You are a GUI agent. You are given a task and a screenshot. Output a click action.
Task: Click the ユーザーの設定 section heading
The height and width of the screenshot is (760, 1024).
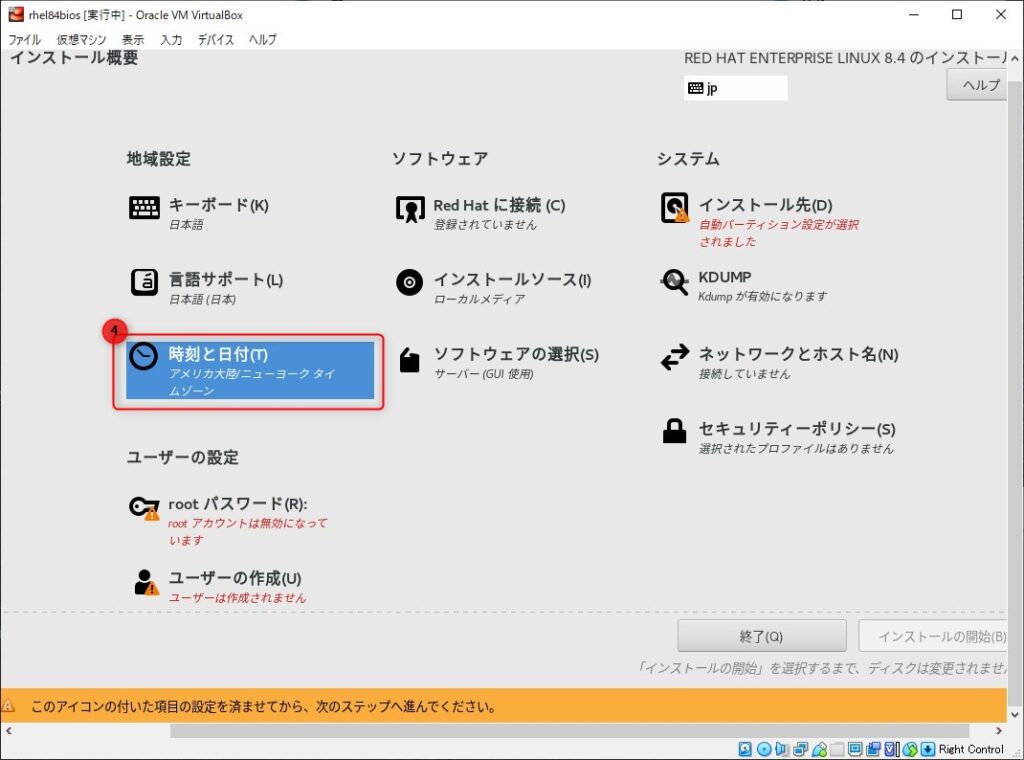click(x=183, y=457)
